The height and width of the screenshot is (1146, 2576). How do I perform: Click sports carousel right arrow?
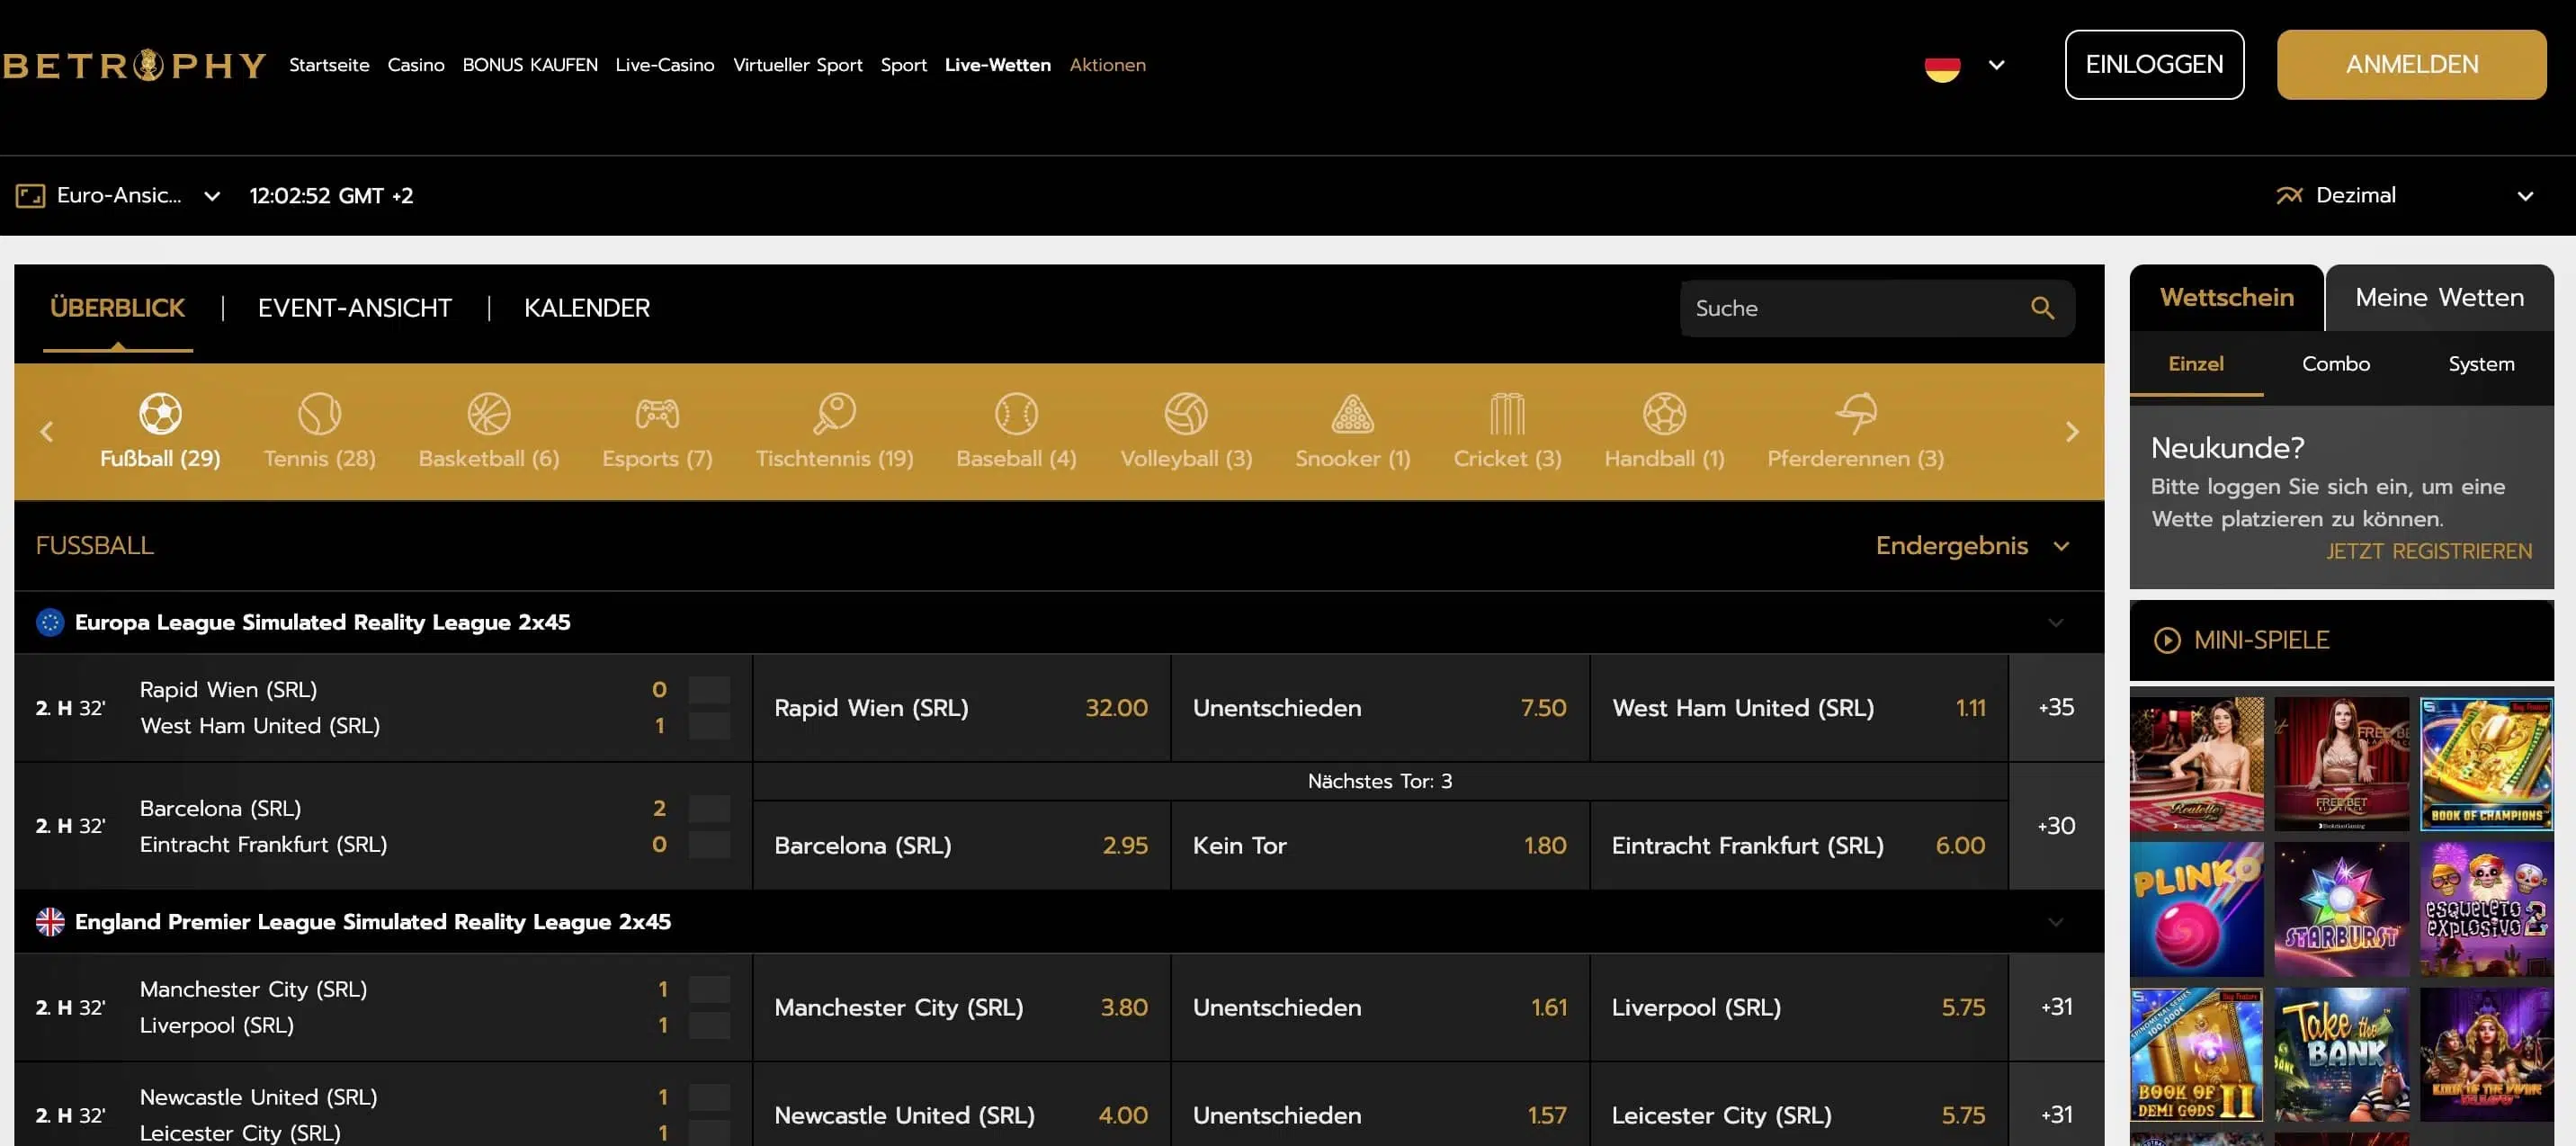pos(2072,432)
